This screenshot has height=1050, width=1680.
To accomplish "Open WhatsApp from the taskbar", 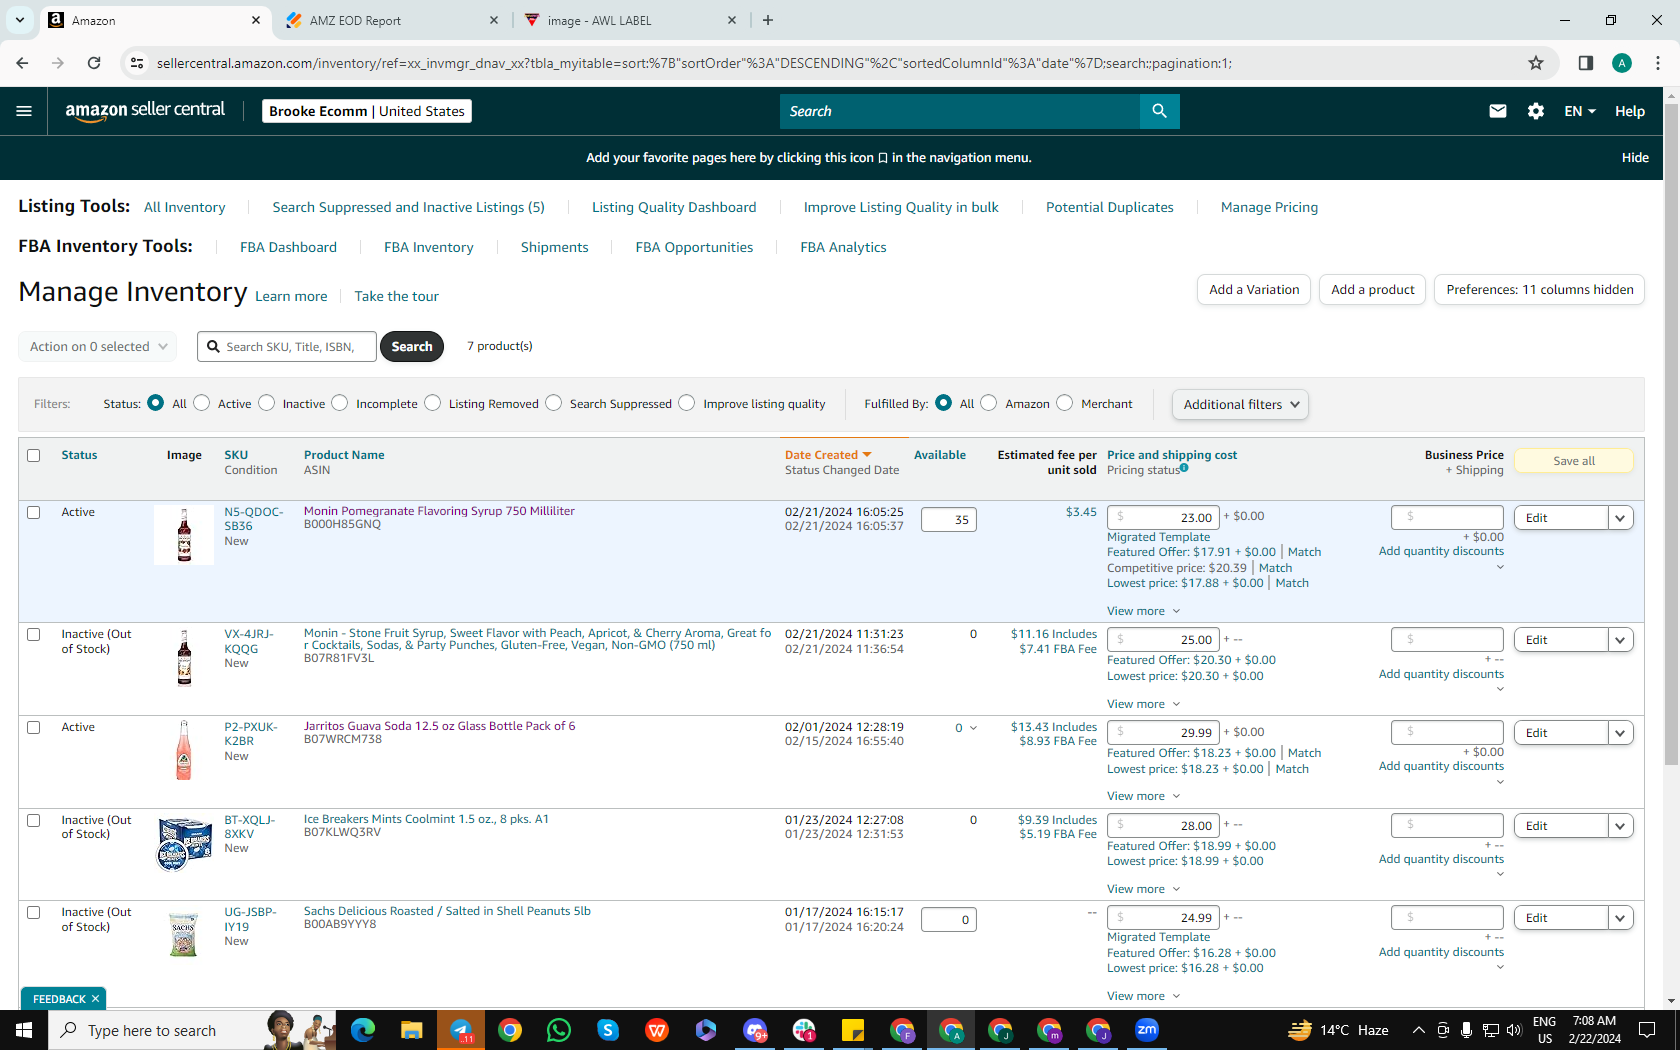I will [559, 1030].
